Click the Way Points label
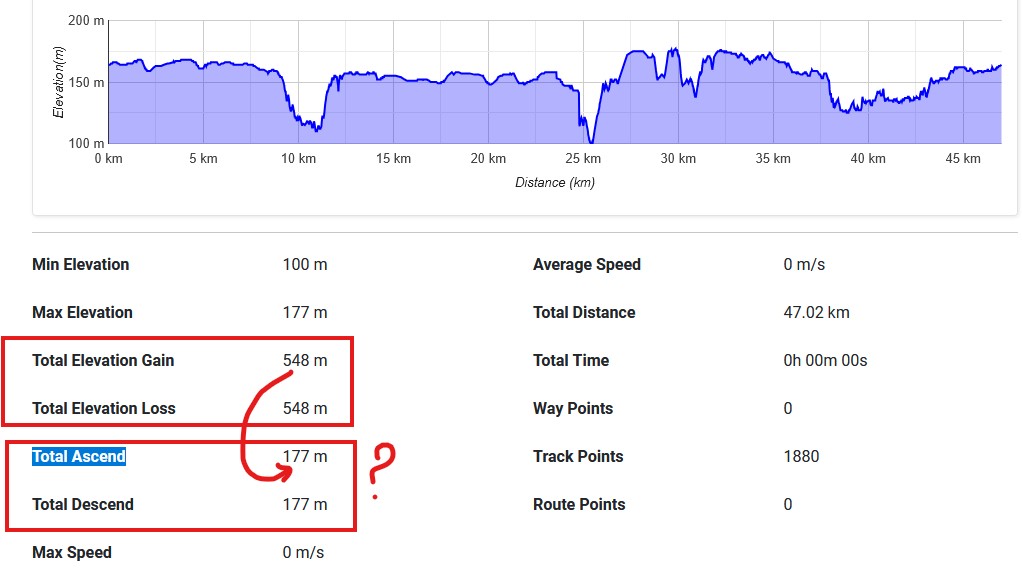The image size is (1022, 587). coord(573,409)
